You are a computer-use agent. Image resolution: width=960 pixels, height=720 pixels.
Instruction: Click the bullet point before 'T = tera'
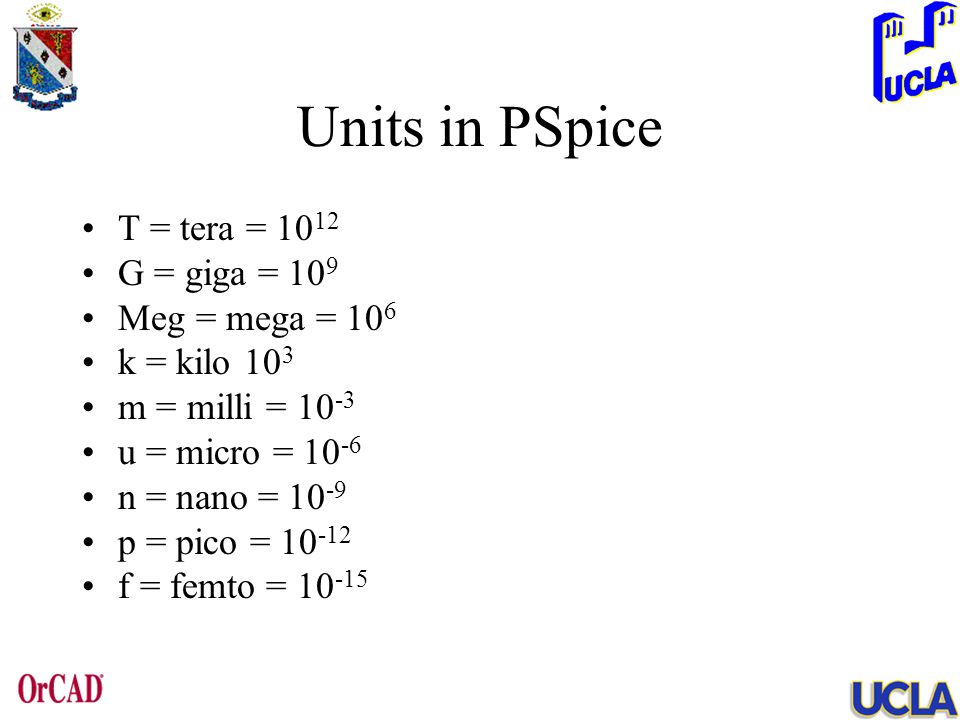89,230
